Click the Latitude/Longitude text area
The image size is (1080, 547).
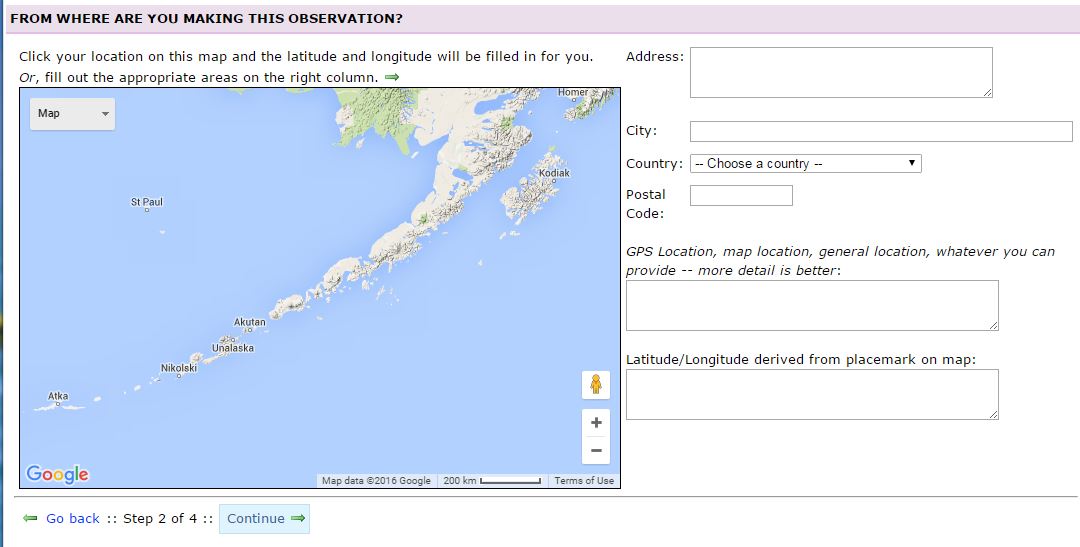coord(812,394)
